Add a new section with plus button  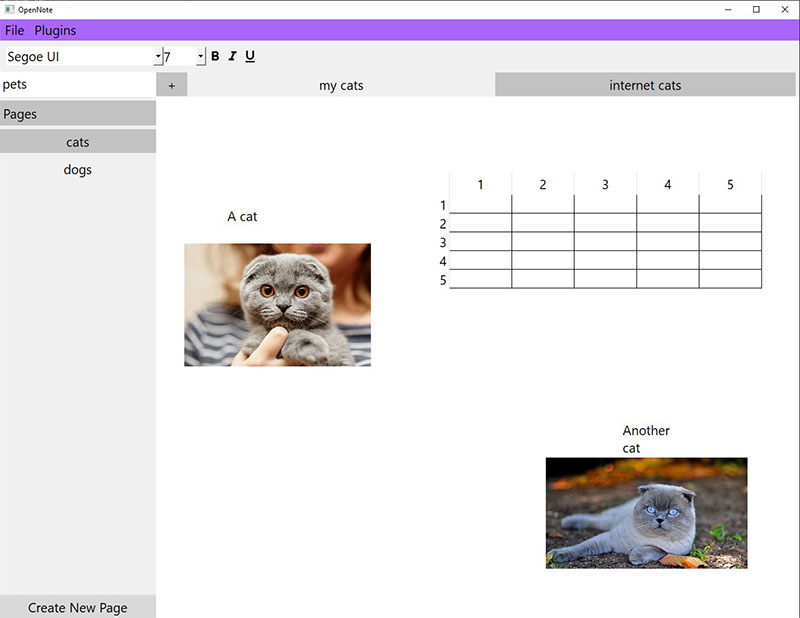(171, 85)
